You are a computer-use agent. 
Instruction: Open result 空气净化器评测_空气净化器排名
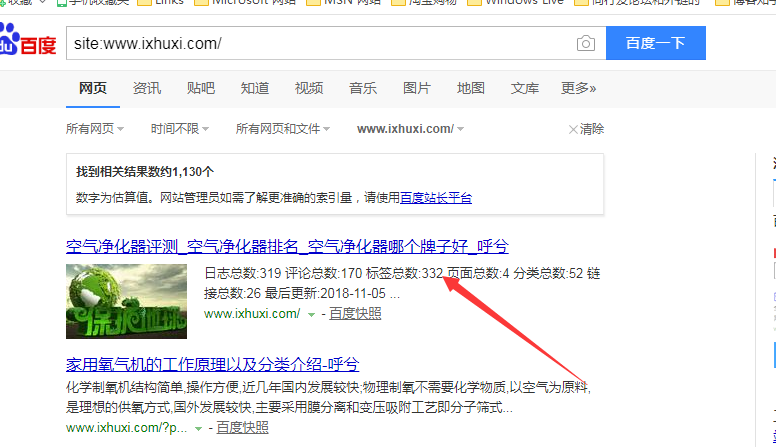point(287,246)
